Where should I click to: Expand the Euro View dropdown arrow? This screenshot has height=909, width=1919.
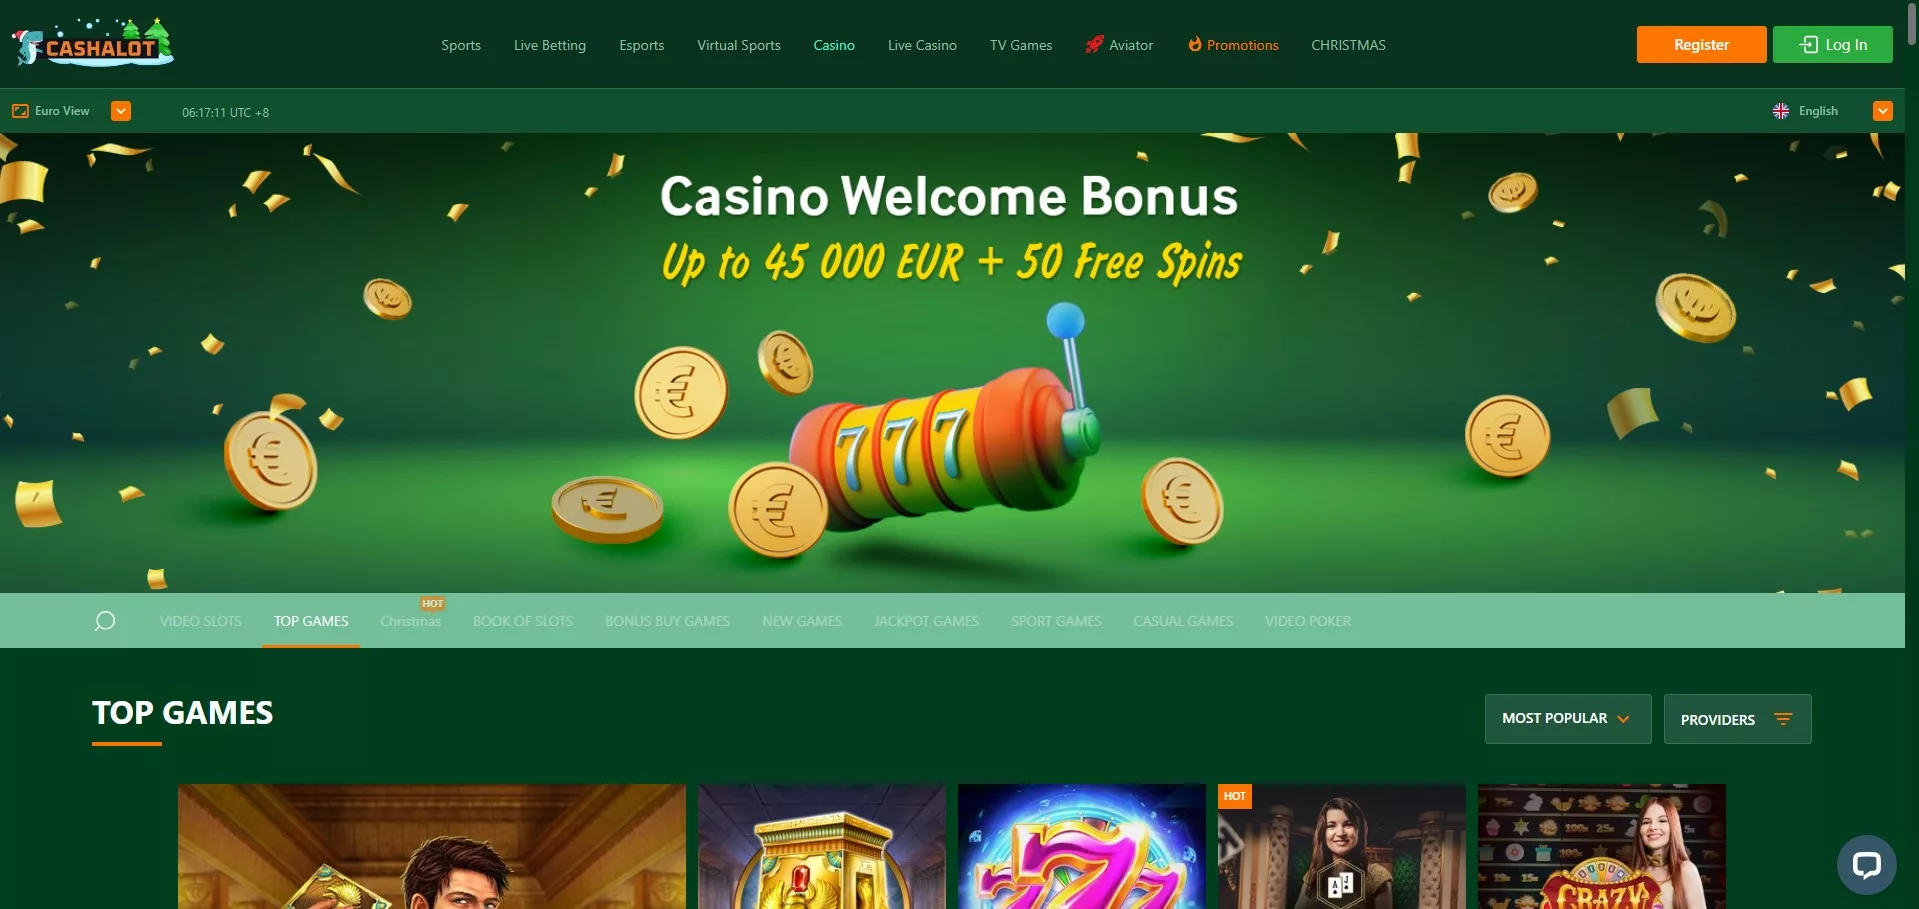pos(121,111)
